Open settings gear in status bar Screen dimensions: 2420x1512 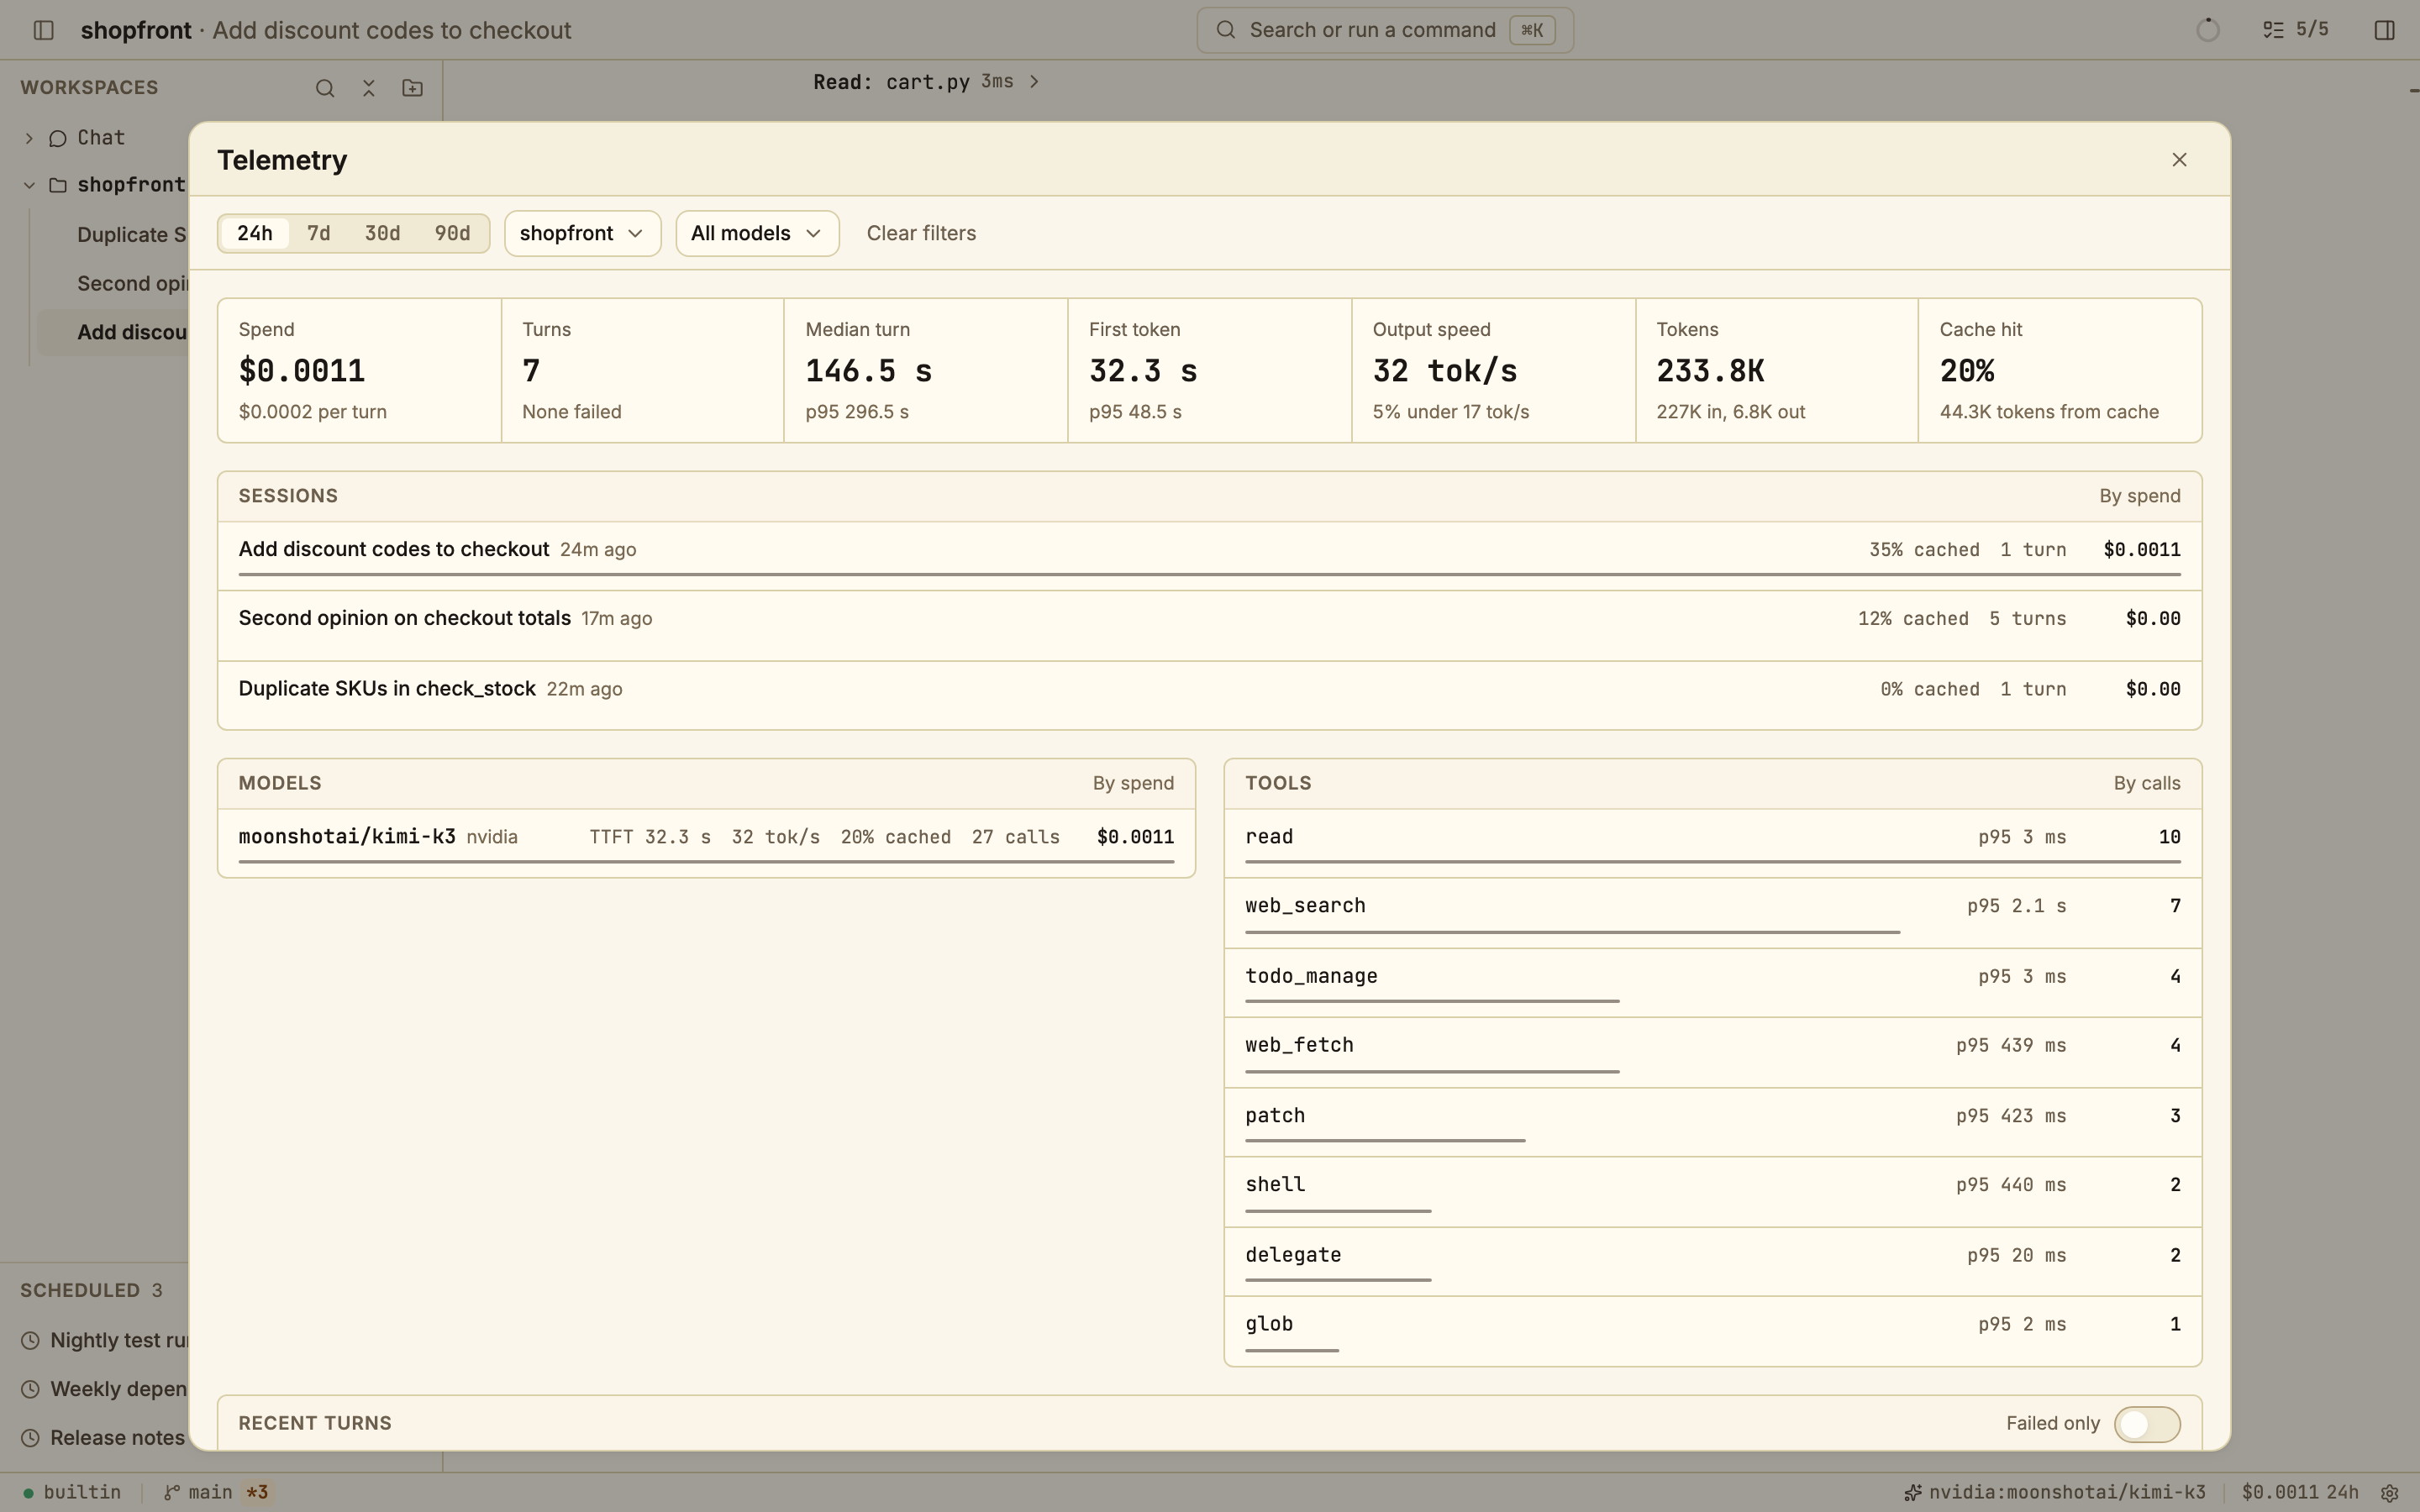coord(2389,1493)
